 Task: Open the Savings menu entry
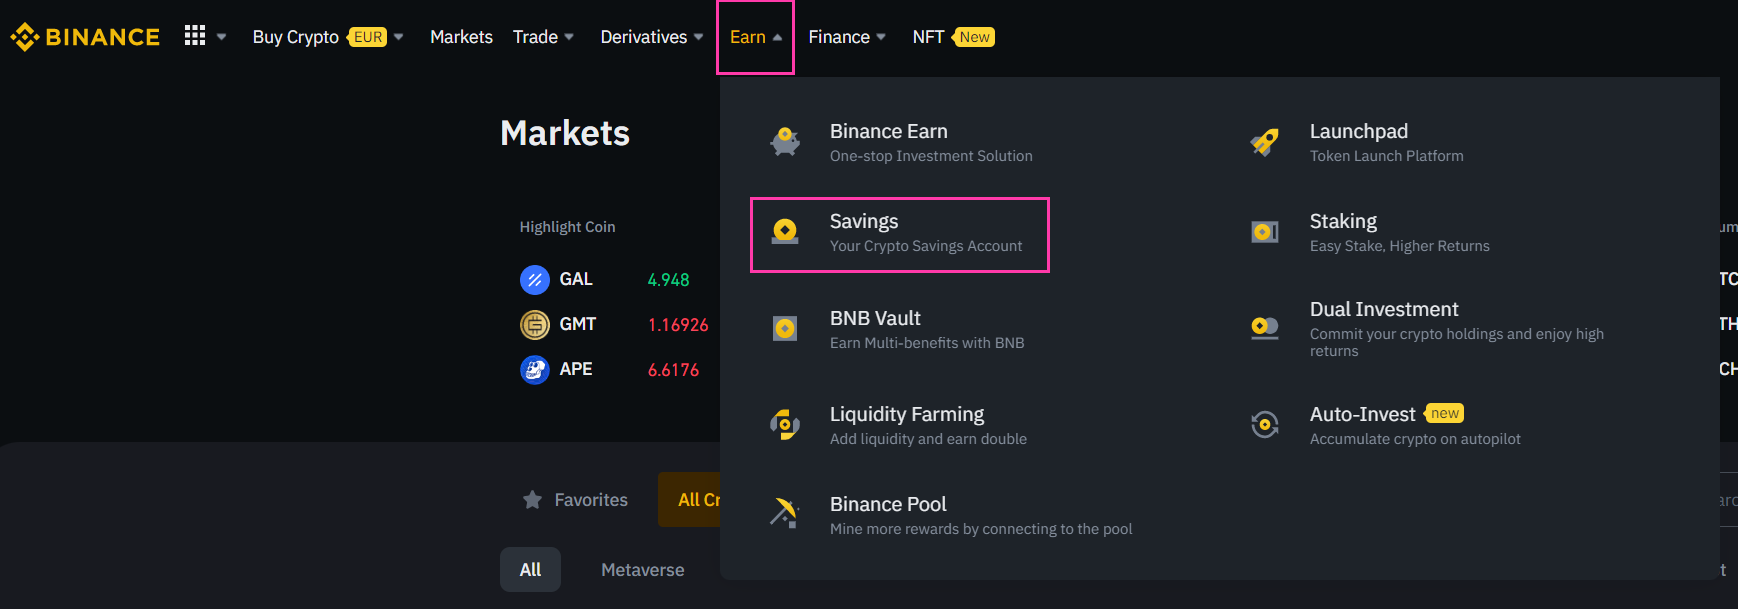899,234
